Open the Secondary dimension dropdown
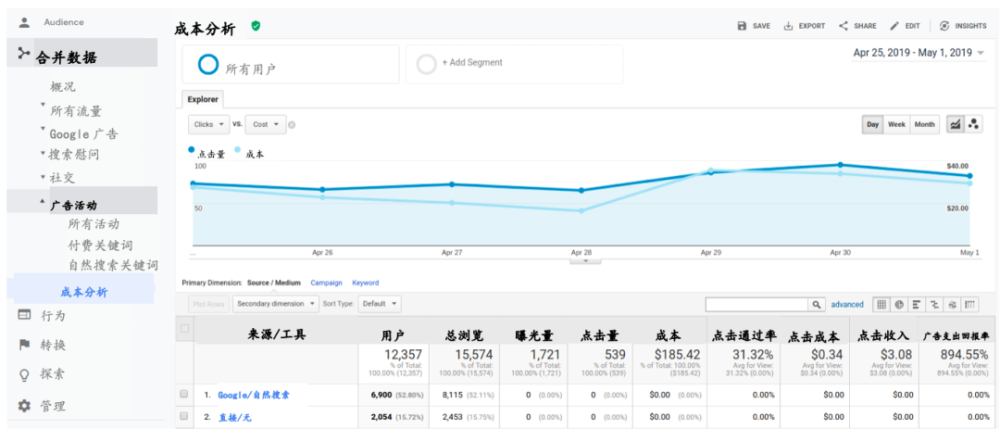The height and width of the screenshot is (441, 1000). coord(276,304)
